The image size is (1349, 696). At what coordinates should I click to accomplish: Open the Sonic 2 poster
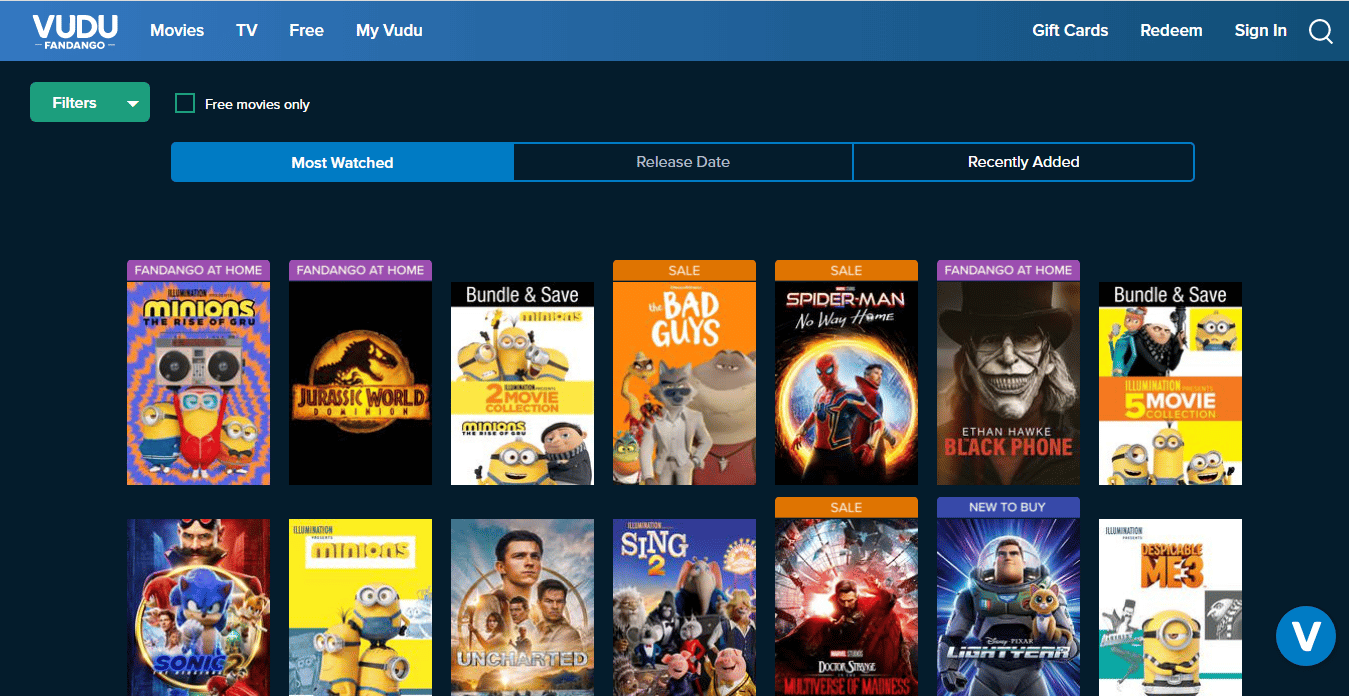pos(198,607)
